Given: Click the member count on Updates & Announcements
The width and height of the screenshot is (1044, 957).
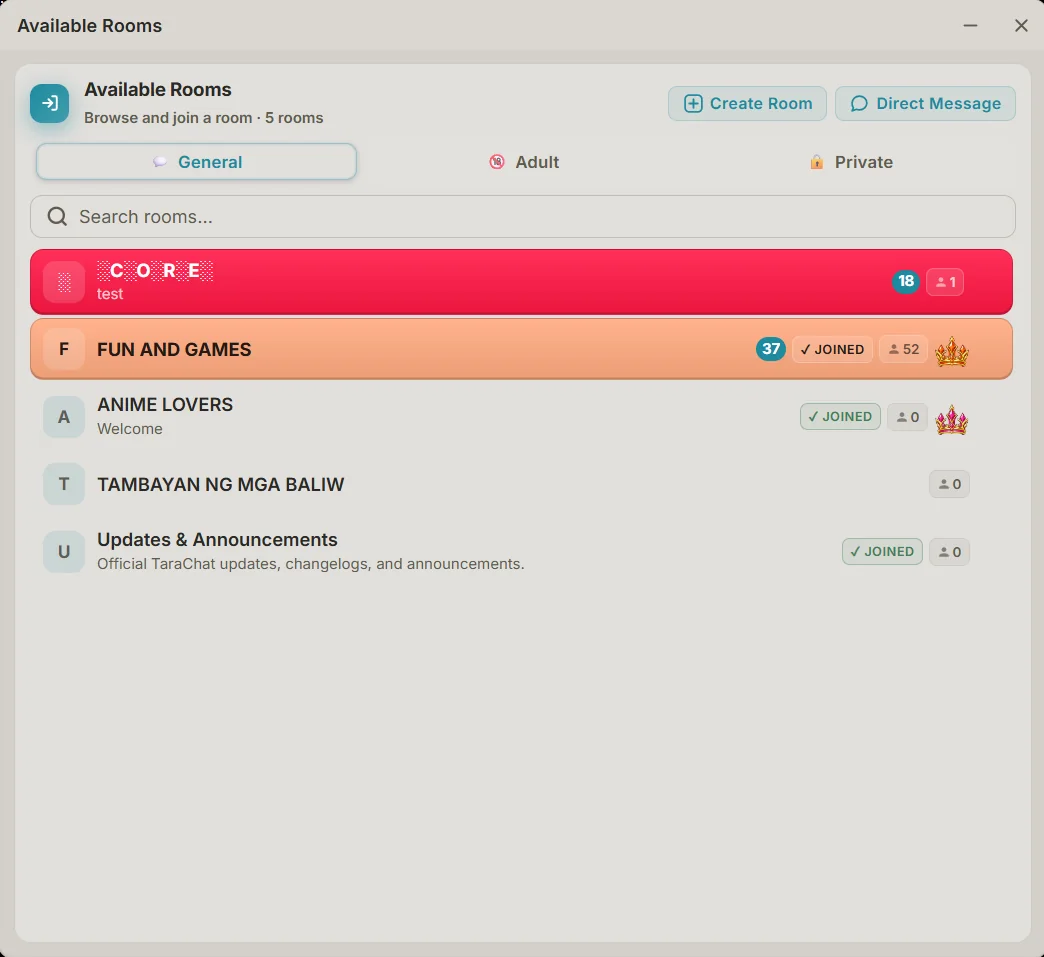Looking at the screenshot, I should tap(949, 551).
